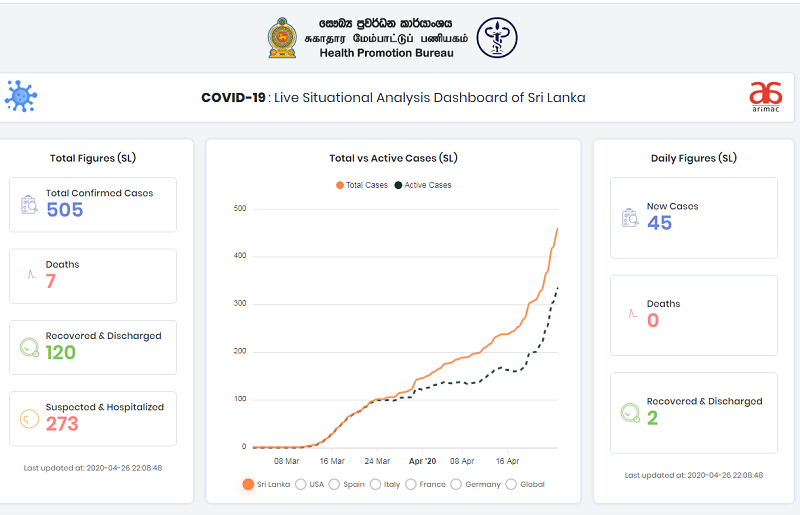Click the daily Deaths 0 card
Screen dimensions: 800x515
click(x=693, y=315)
